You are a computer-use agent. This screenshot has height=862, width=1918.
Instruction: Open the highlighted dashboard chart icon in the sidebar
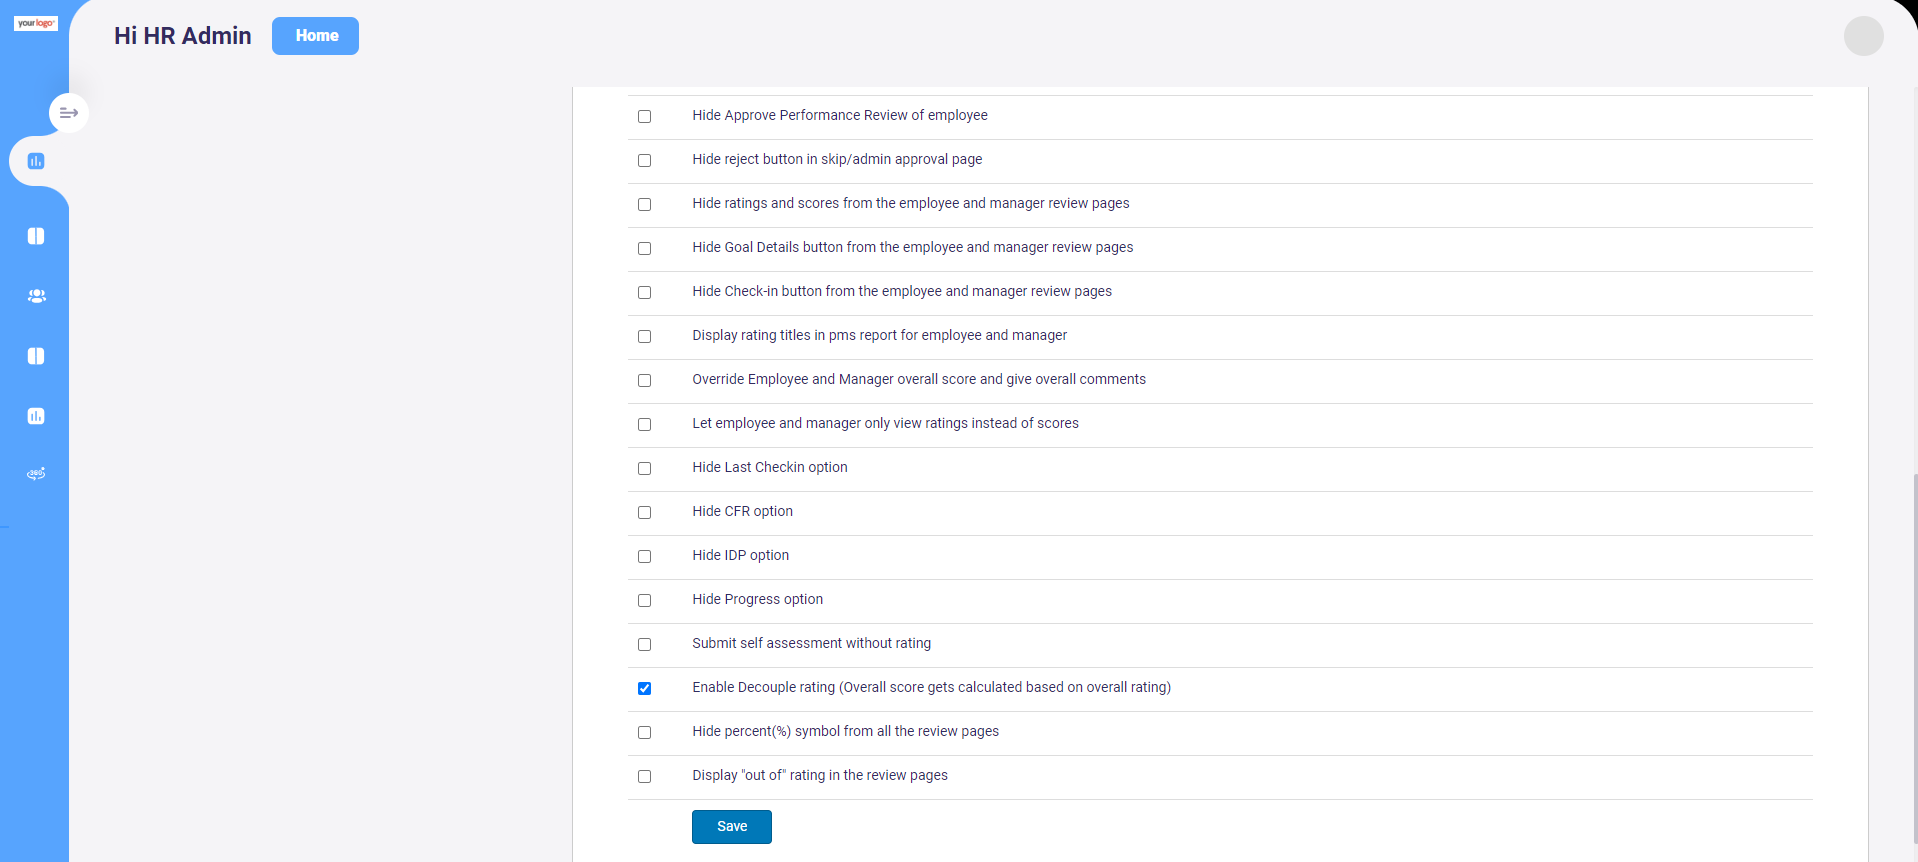(36, 161)
